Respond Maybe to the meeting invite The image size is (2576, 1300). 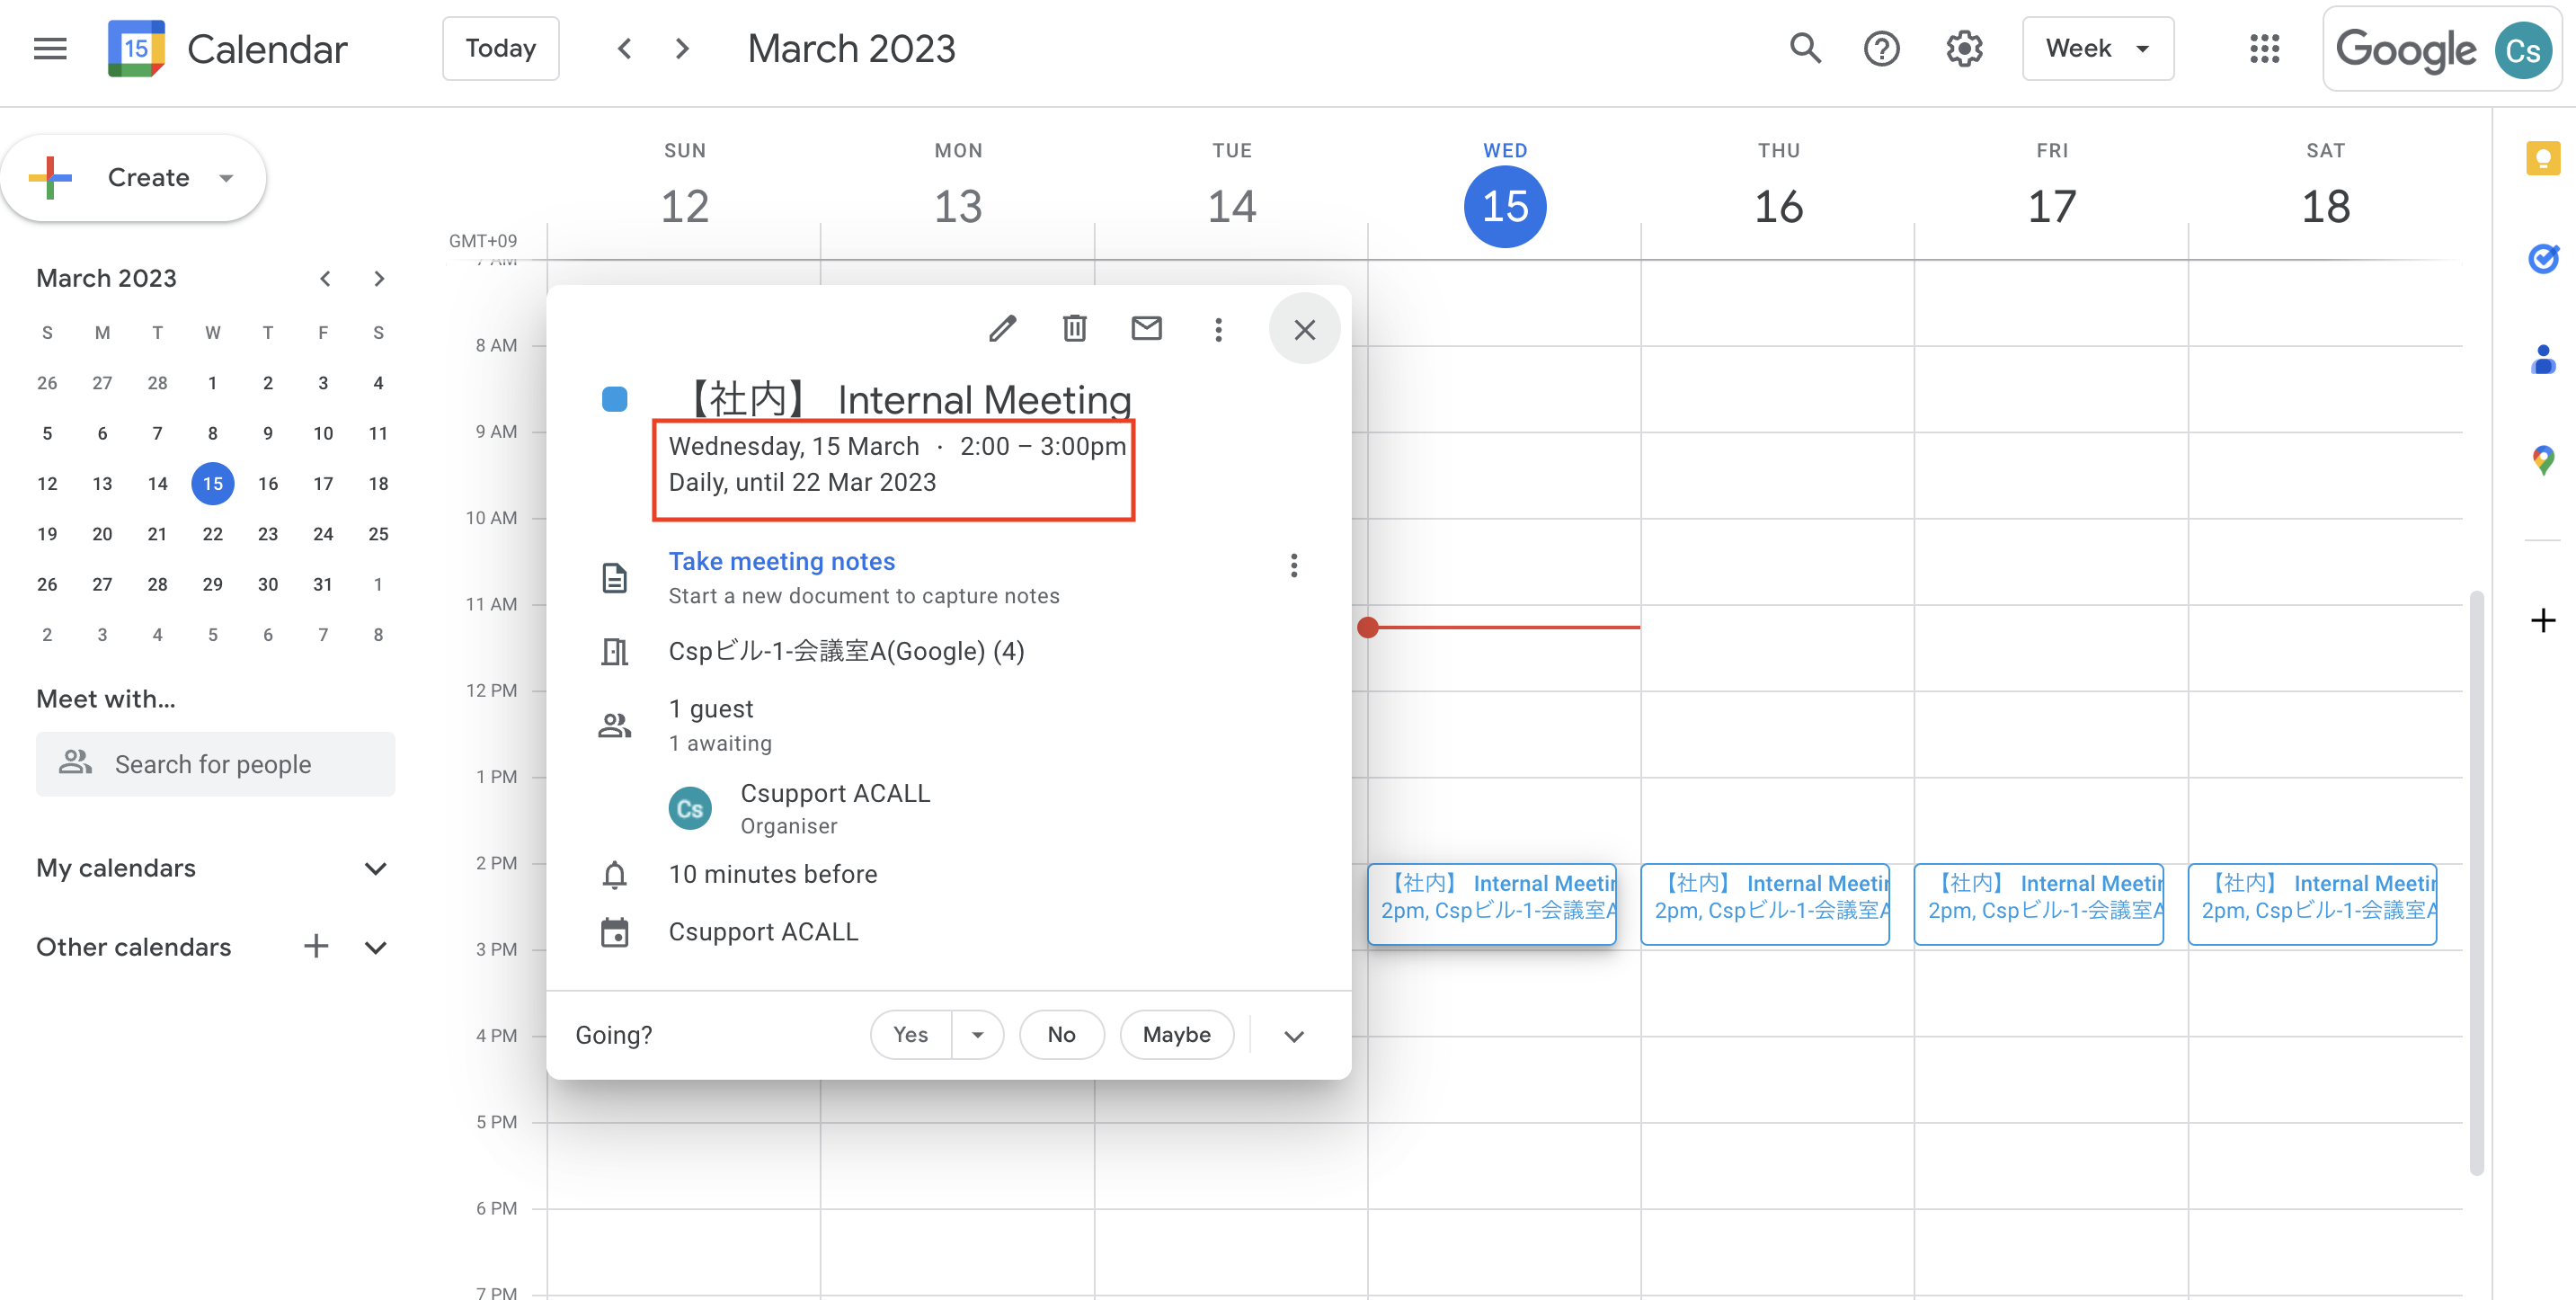[1177, 1034]
